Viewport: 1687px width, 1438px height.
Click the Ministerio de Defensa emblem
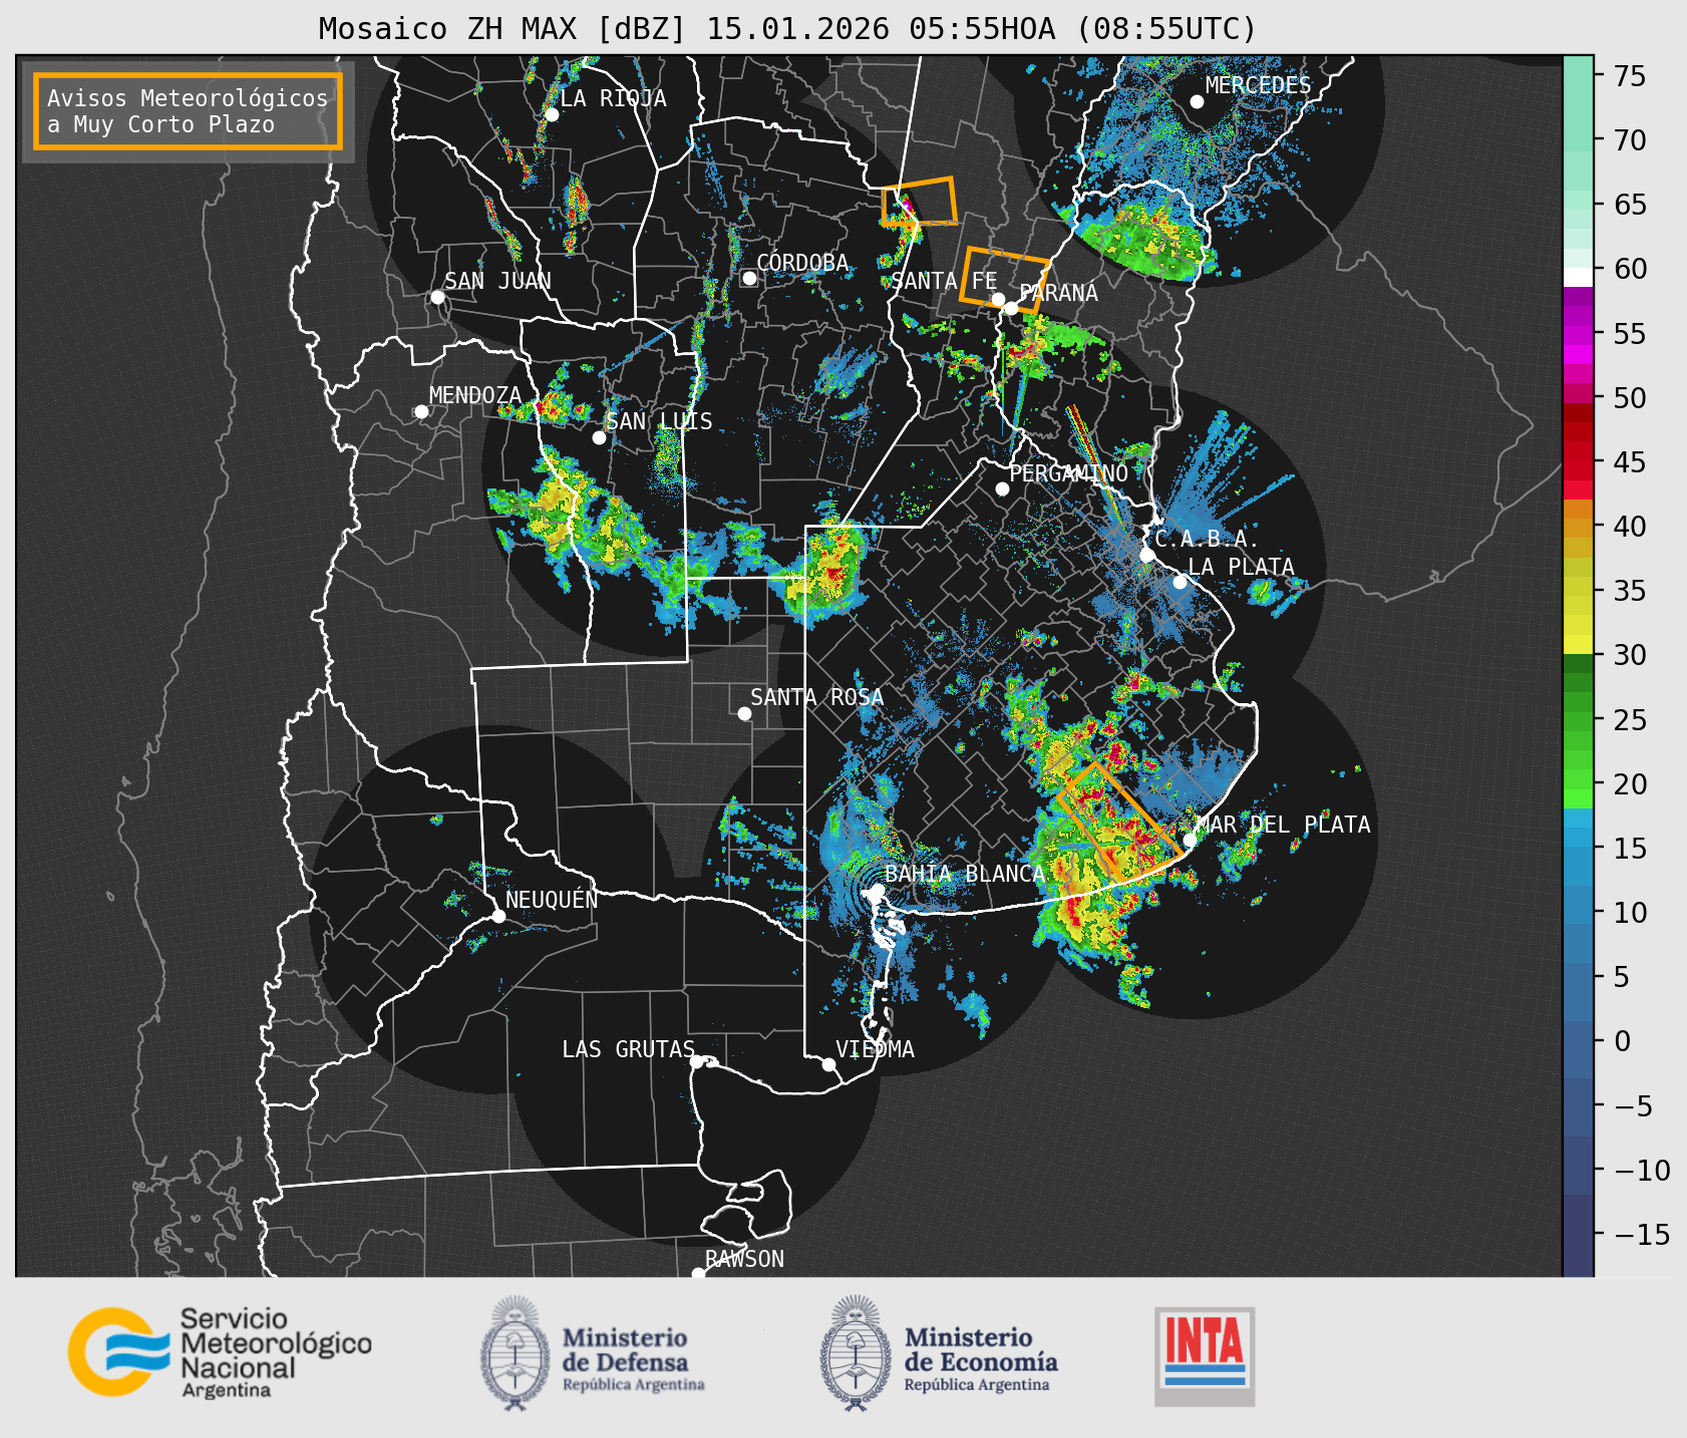coord(515,1353)
